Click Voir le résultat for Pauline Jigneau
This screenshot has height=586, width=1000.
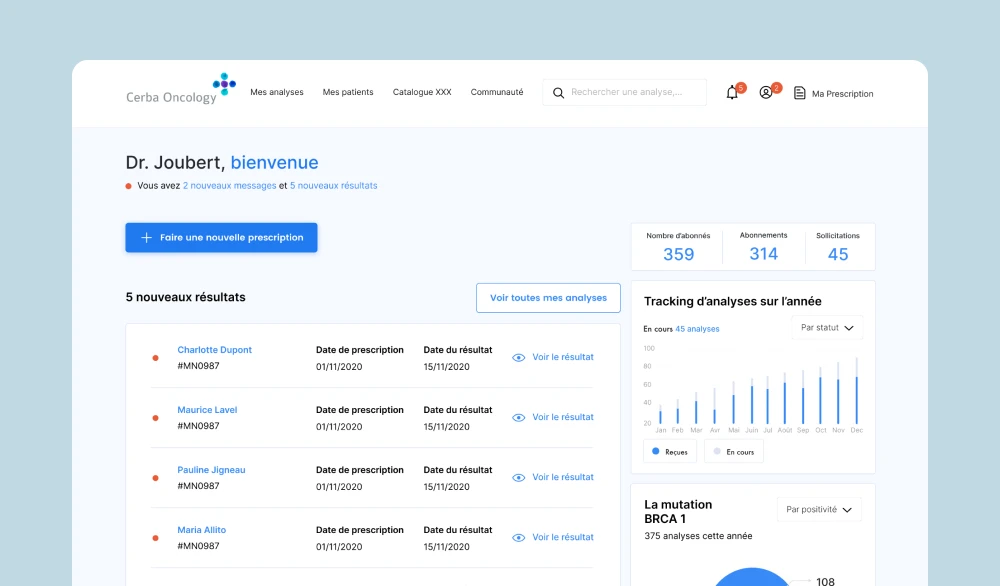[x=563, y=477]
